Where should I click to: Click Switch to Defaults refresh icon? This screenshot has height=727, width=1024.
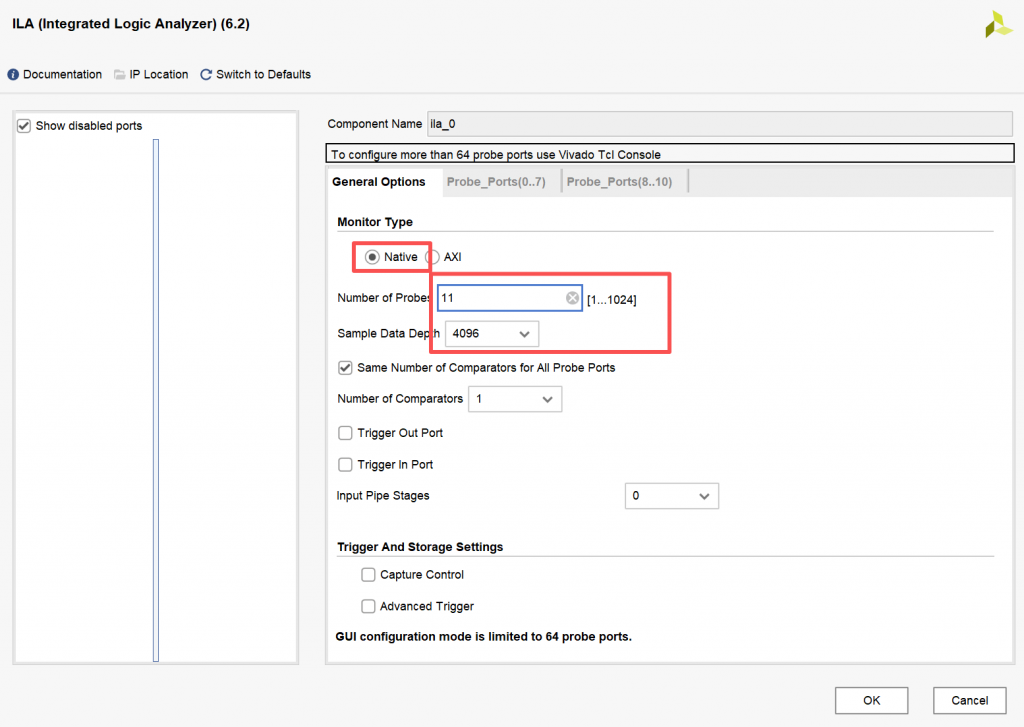click(206, 75)
